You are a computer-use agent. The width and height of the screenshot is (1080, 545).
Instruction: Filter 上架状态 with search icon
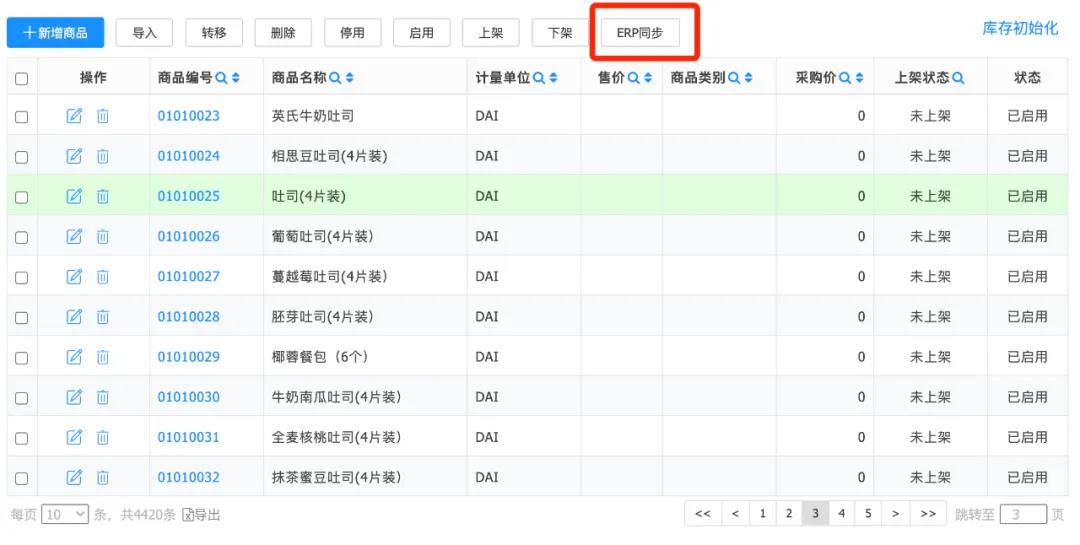[x=957, y=78]
